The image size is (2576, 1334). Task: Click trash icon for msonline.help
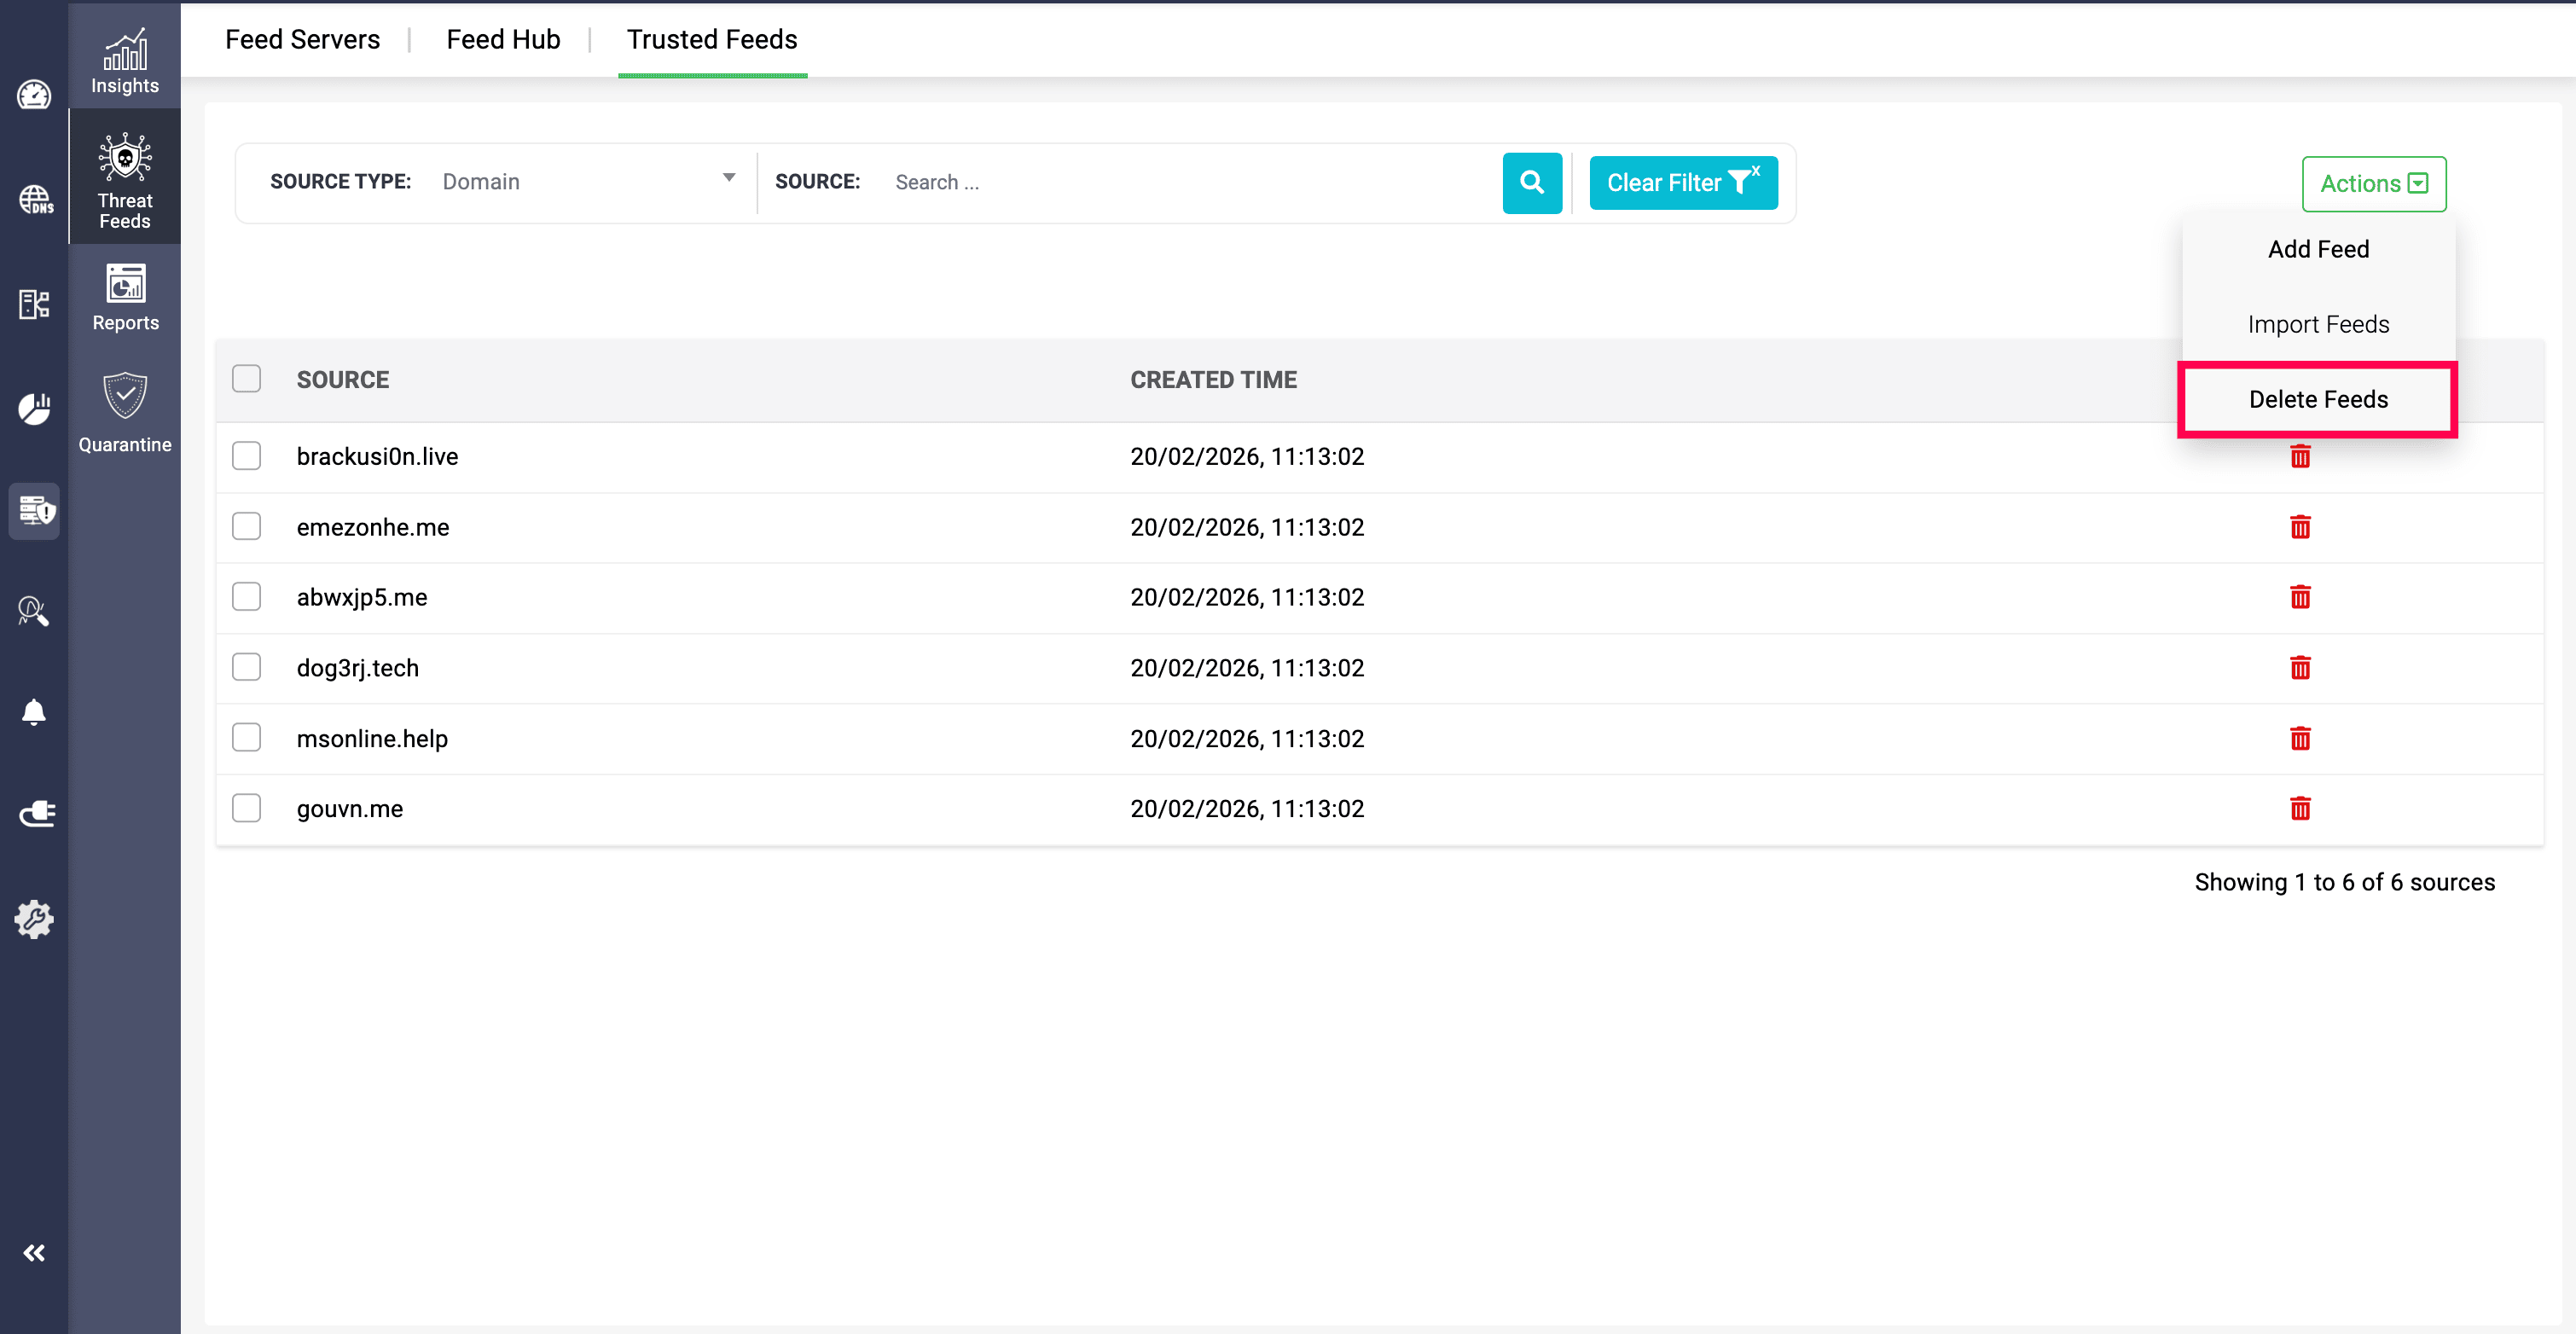(x=2299, y=738)
